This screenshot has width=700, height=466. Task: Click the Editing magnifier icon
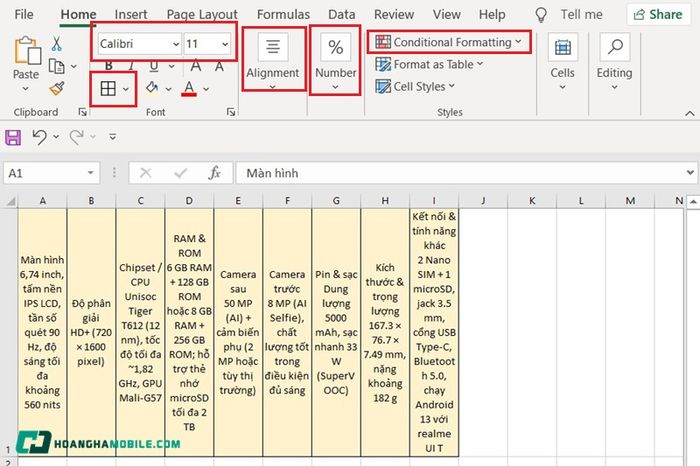[x=615, y=46]
